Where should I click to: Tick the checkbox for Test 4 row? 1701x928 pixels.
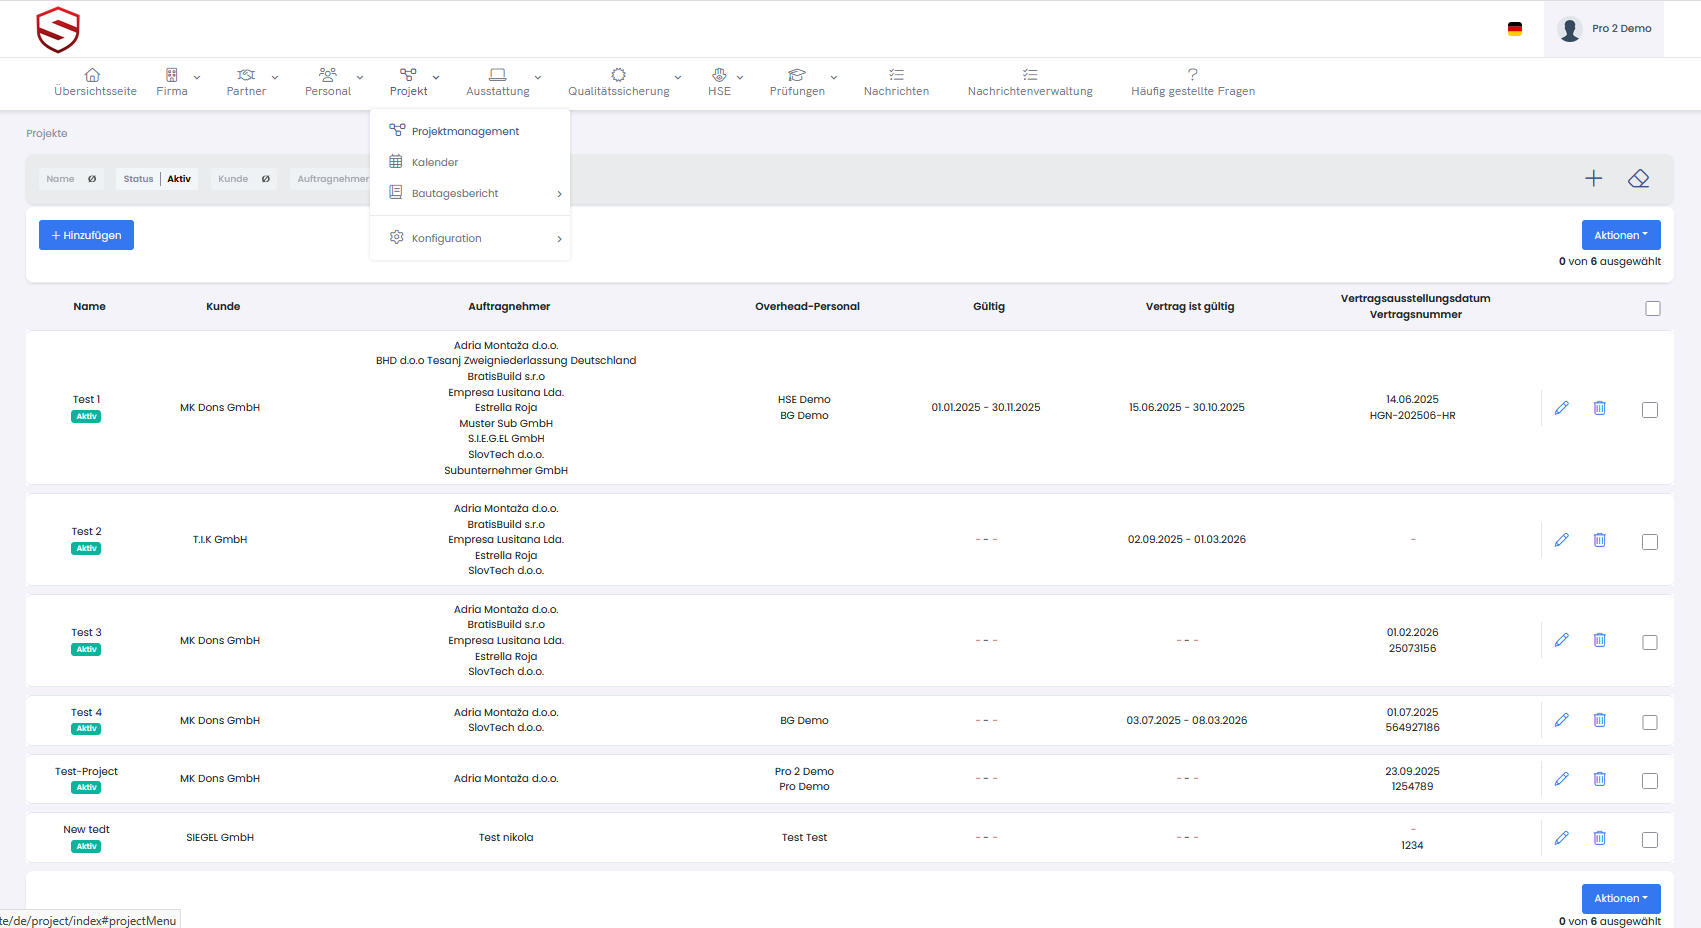pos(1649,722)
